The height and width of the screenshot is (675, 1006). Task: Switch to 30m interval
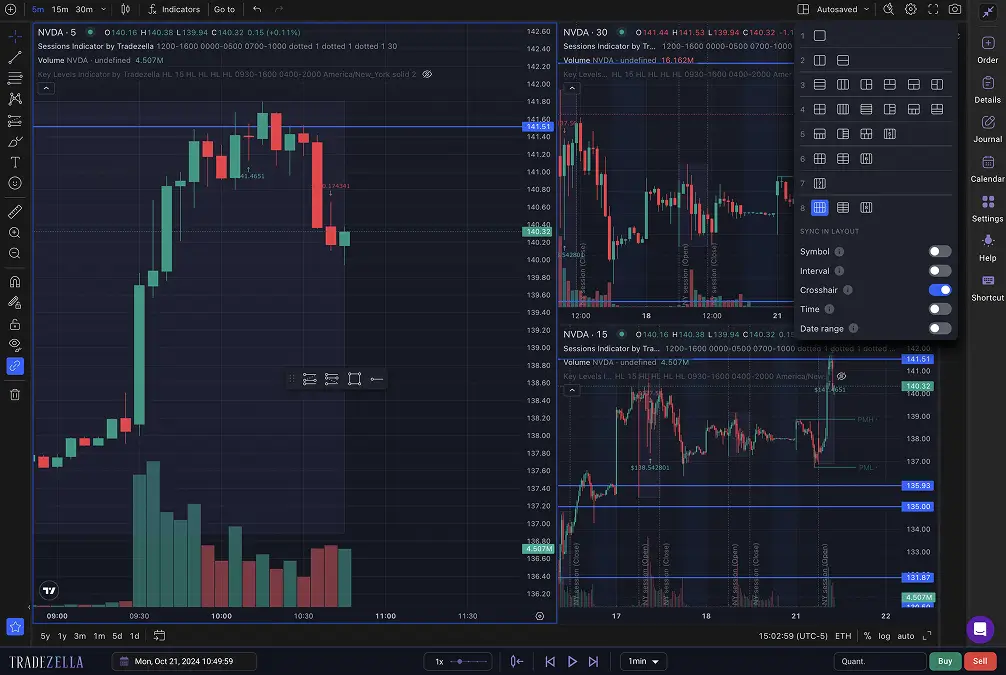pyautogui.click(x=84, y=9)
